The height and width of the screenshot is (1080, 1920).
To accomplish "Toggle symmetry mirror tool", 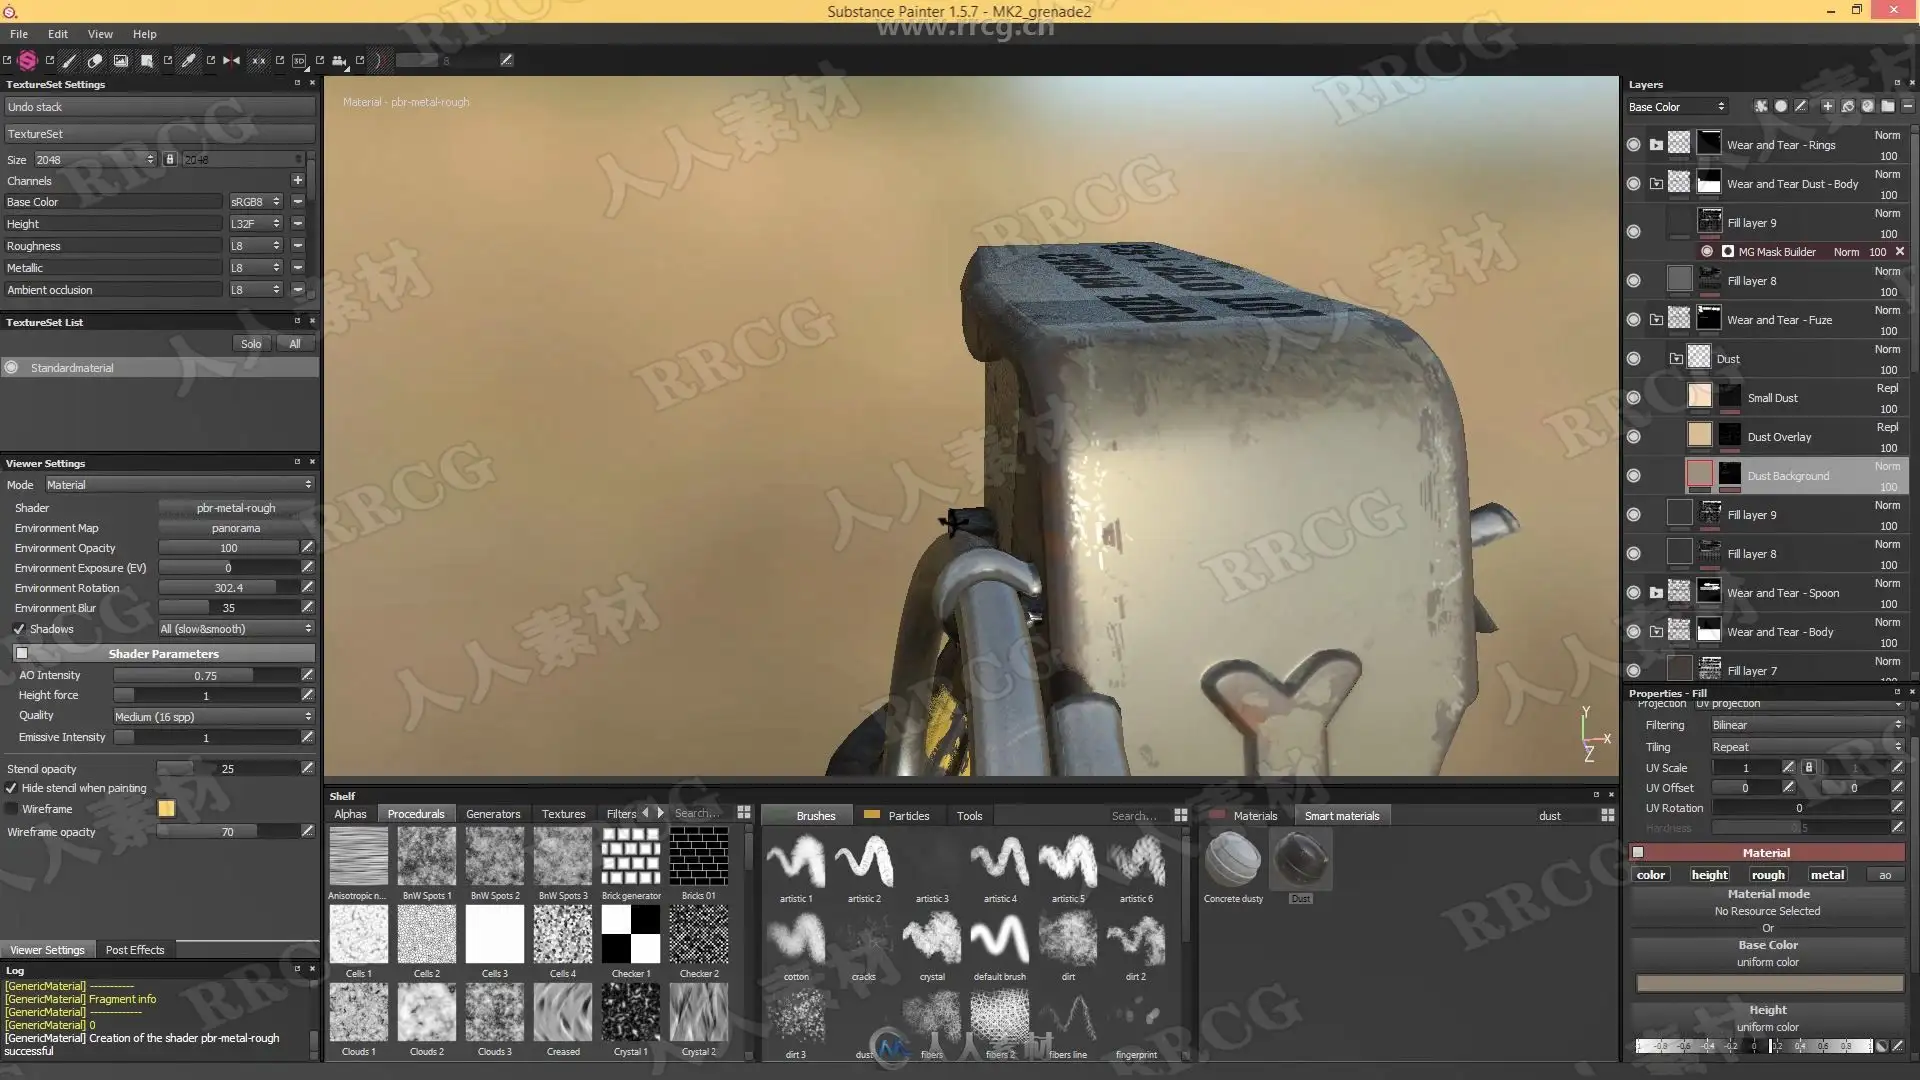I will pos(231,60).
